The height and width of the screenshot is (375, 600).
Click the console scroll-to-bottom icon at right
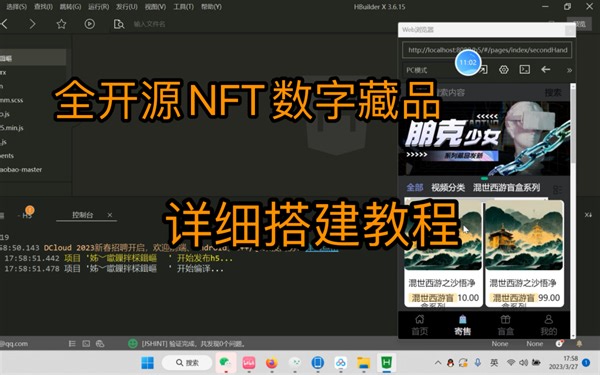click(x=588, y=215)
